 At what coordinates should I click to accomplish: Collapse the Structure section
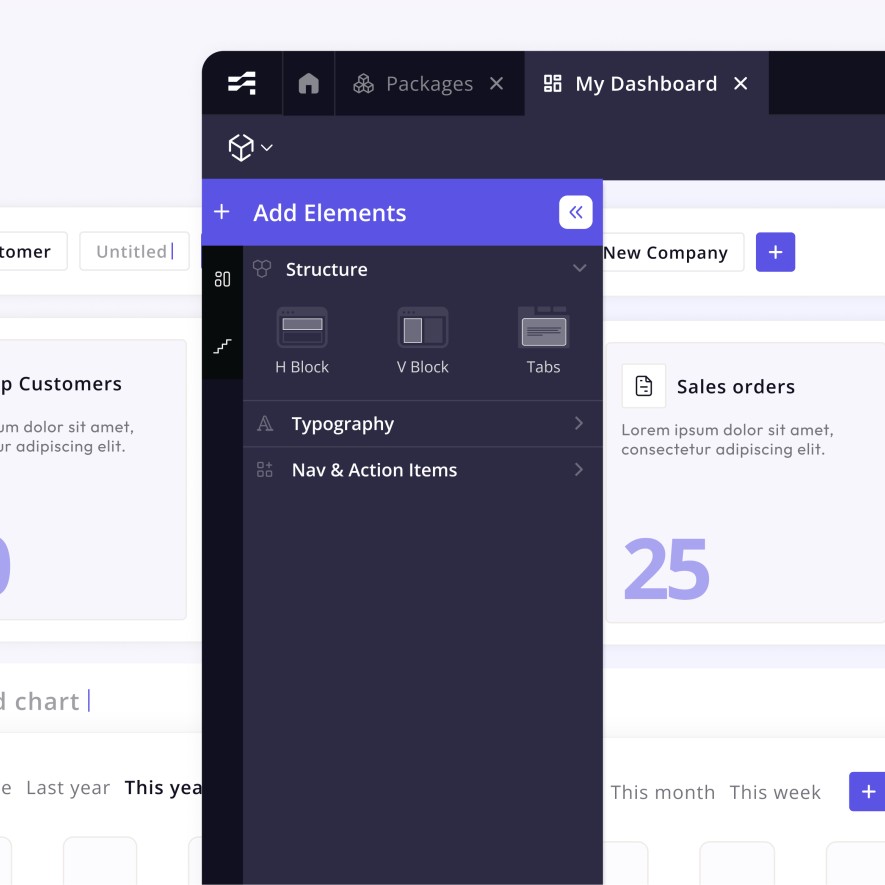[579, 268]
